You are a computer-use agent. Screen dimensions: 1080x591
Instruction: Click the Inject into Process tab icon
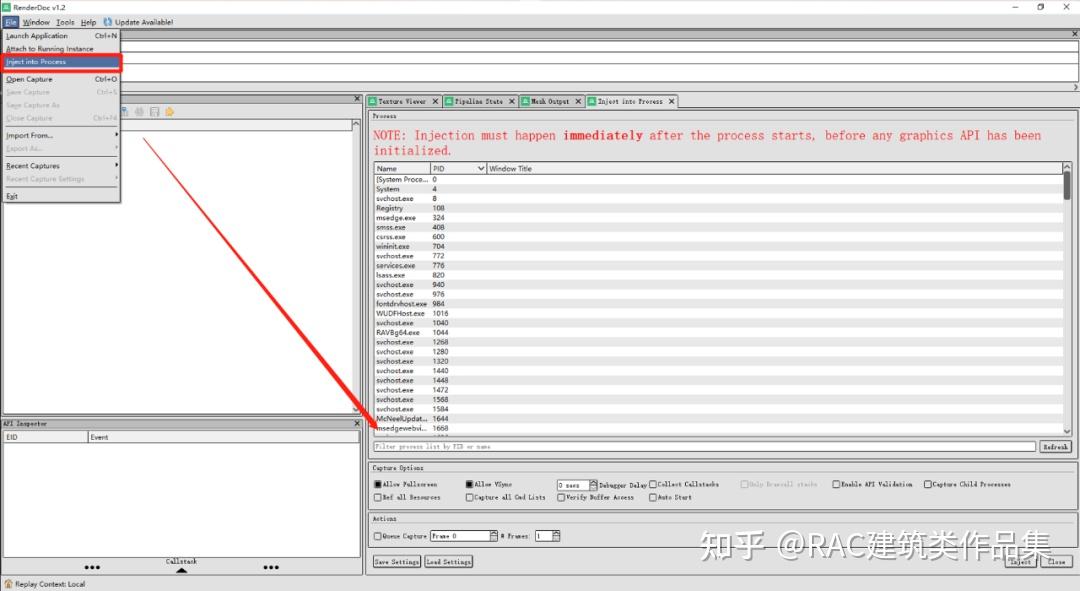[592, 101]
